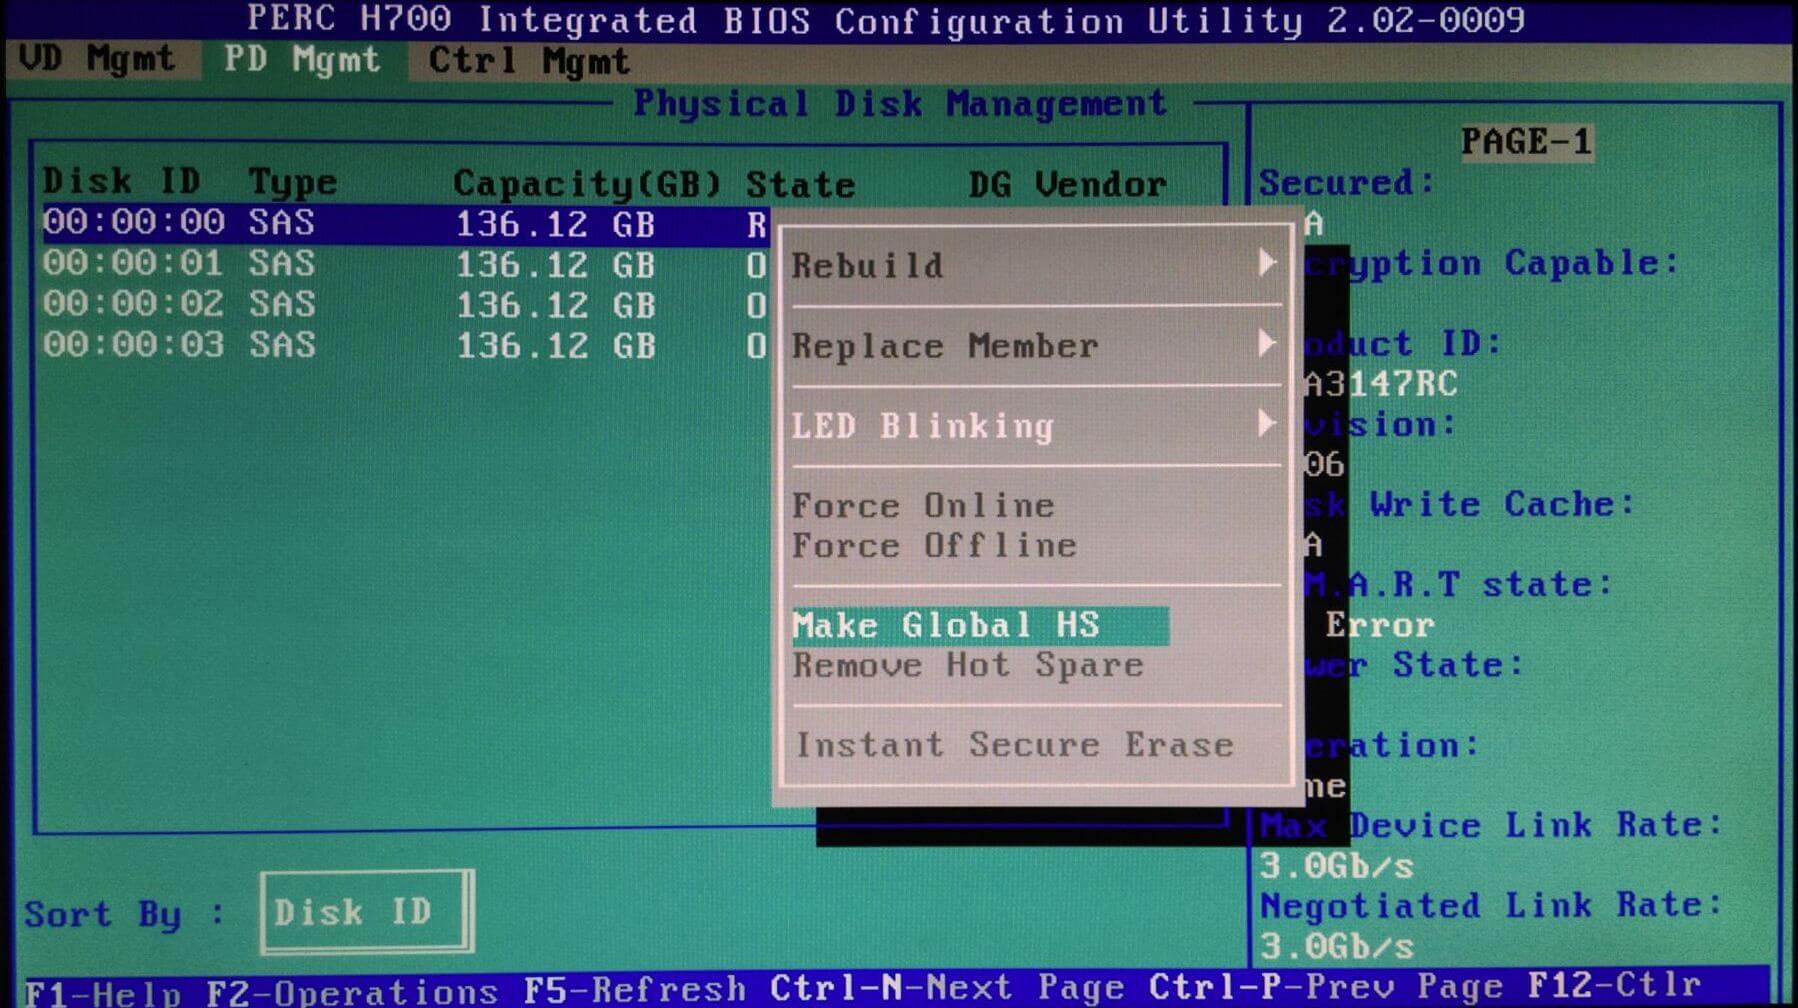Click capacity 136.12 GB of disk 00:00:02
1798x1008 pixels.
556,306
